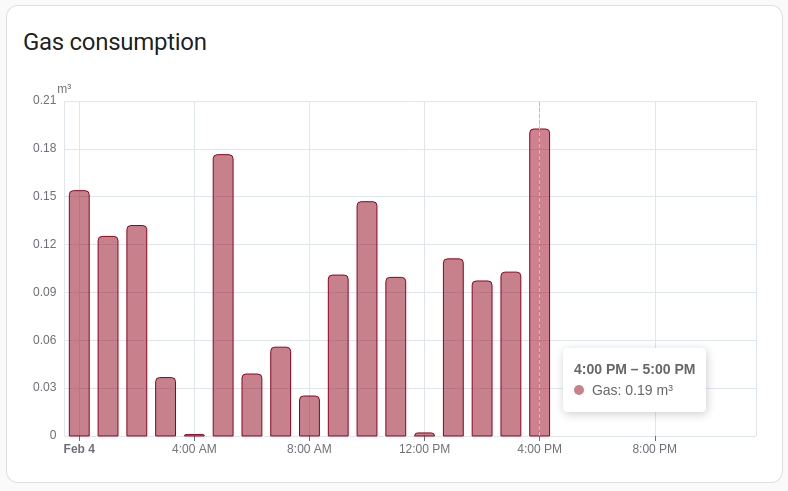Viewport: 788px width, 491px height.
Task: Click the 4:00 AM axis label
Action: click(x=194, y=449)
